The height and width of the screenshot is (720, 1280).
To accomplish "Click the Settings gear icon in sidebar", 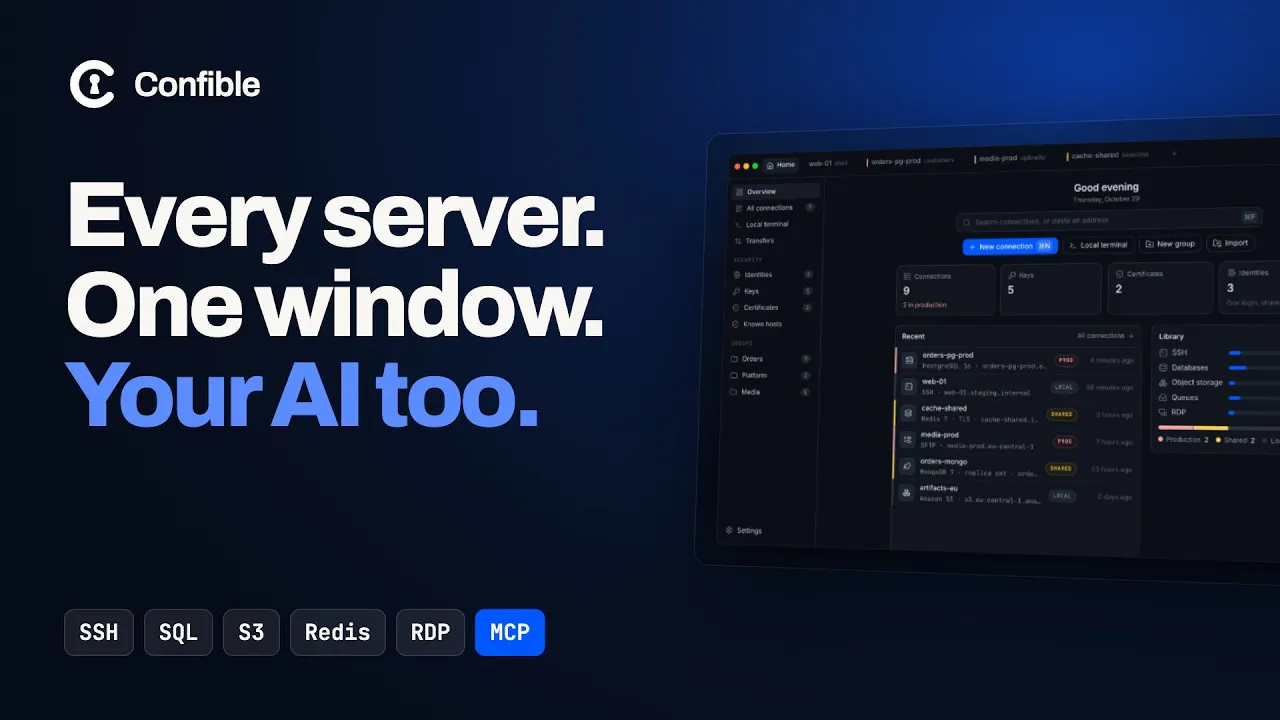I will [728, 530].
